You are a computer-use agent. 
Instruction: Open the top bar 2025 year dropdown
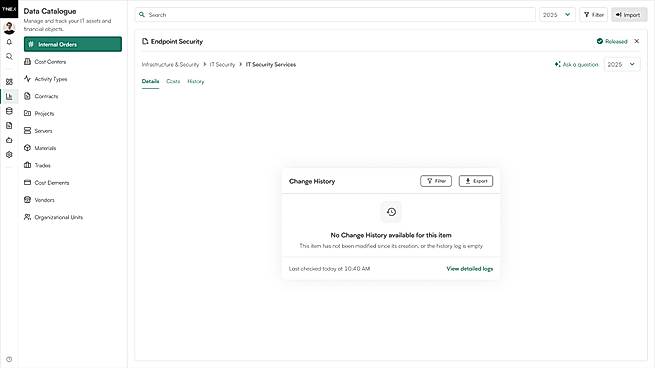point(557,15)
